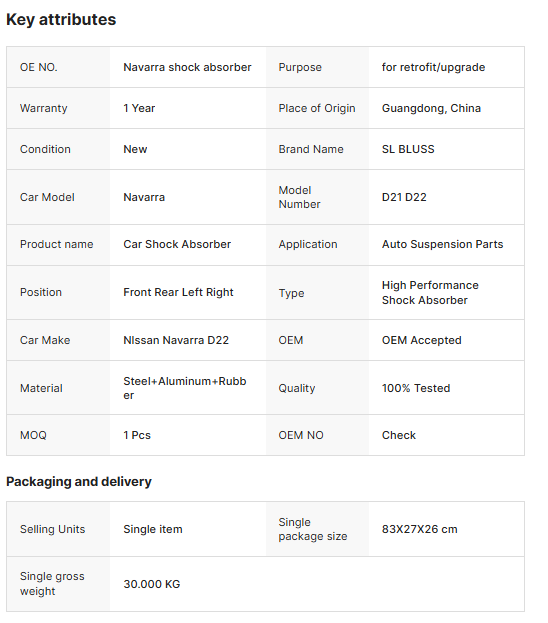Screen dimensions: 548x623
Task: Click the 100% Tested quality value
Action: [x=416, y=388]
